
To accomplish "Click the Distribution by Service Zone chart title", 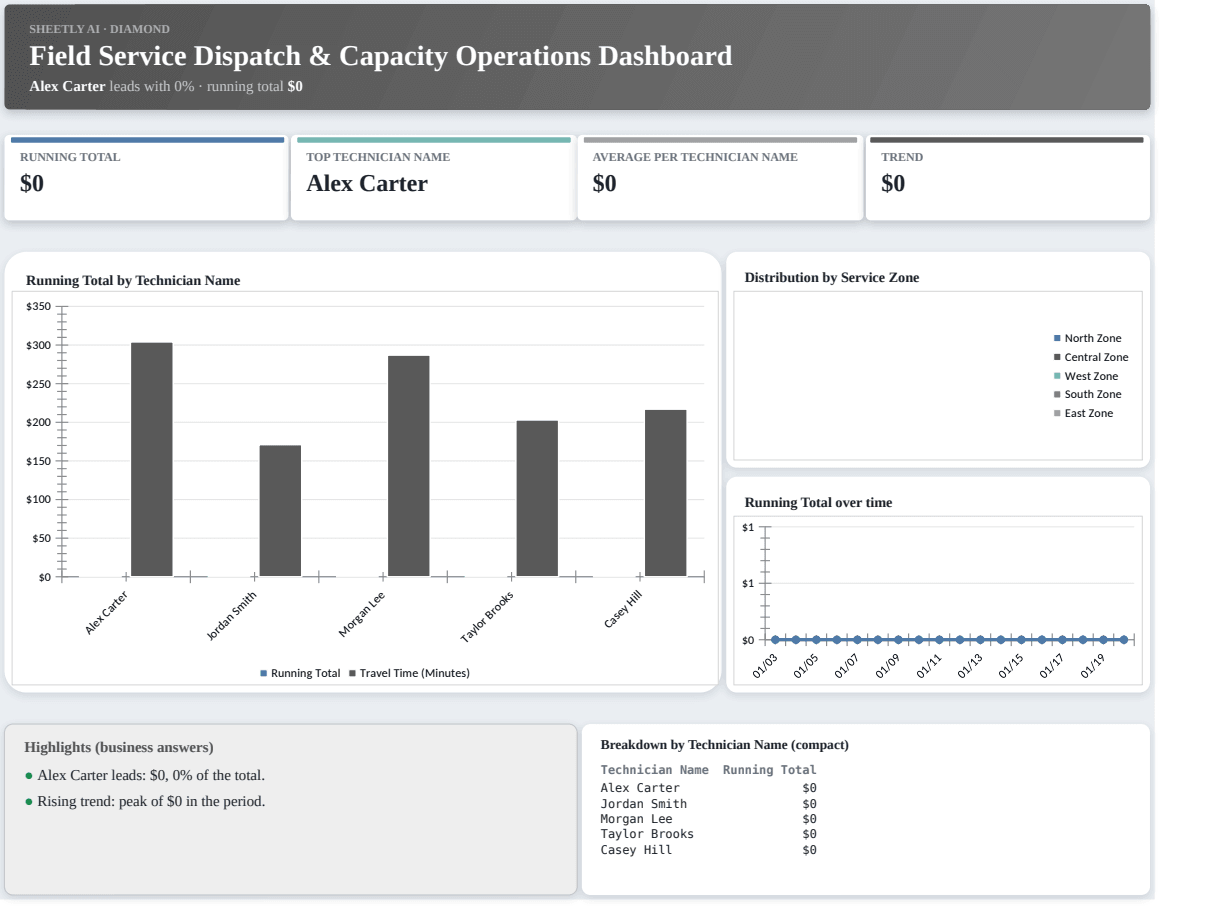I will pyautogui.click(x=832, y=278).
